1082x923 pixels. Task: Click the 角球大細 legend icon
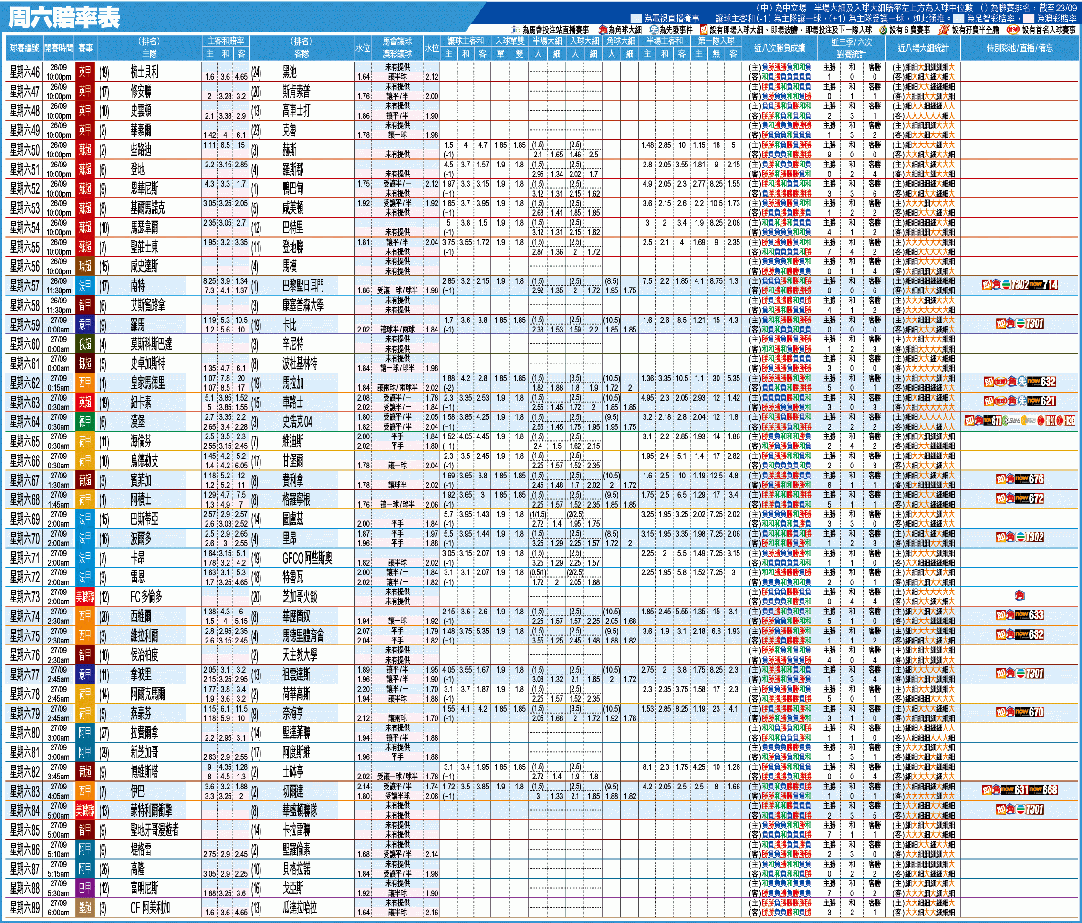point(602,30)
